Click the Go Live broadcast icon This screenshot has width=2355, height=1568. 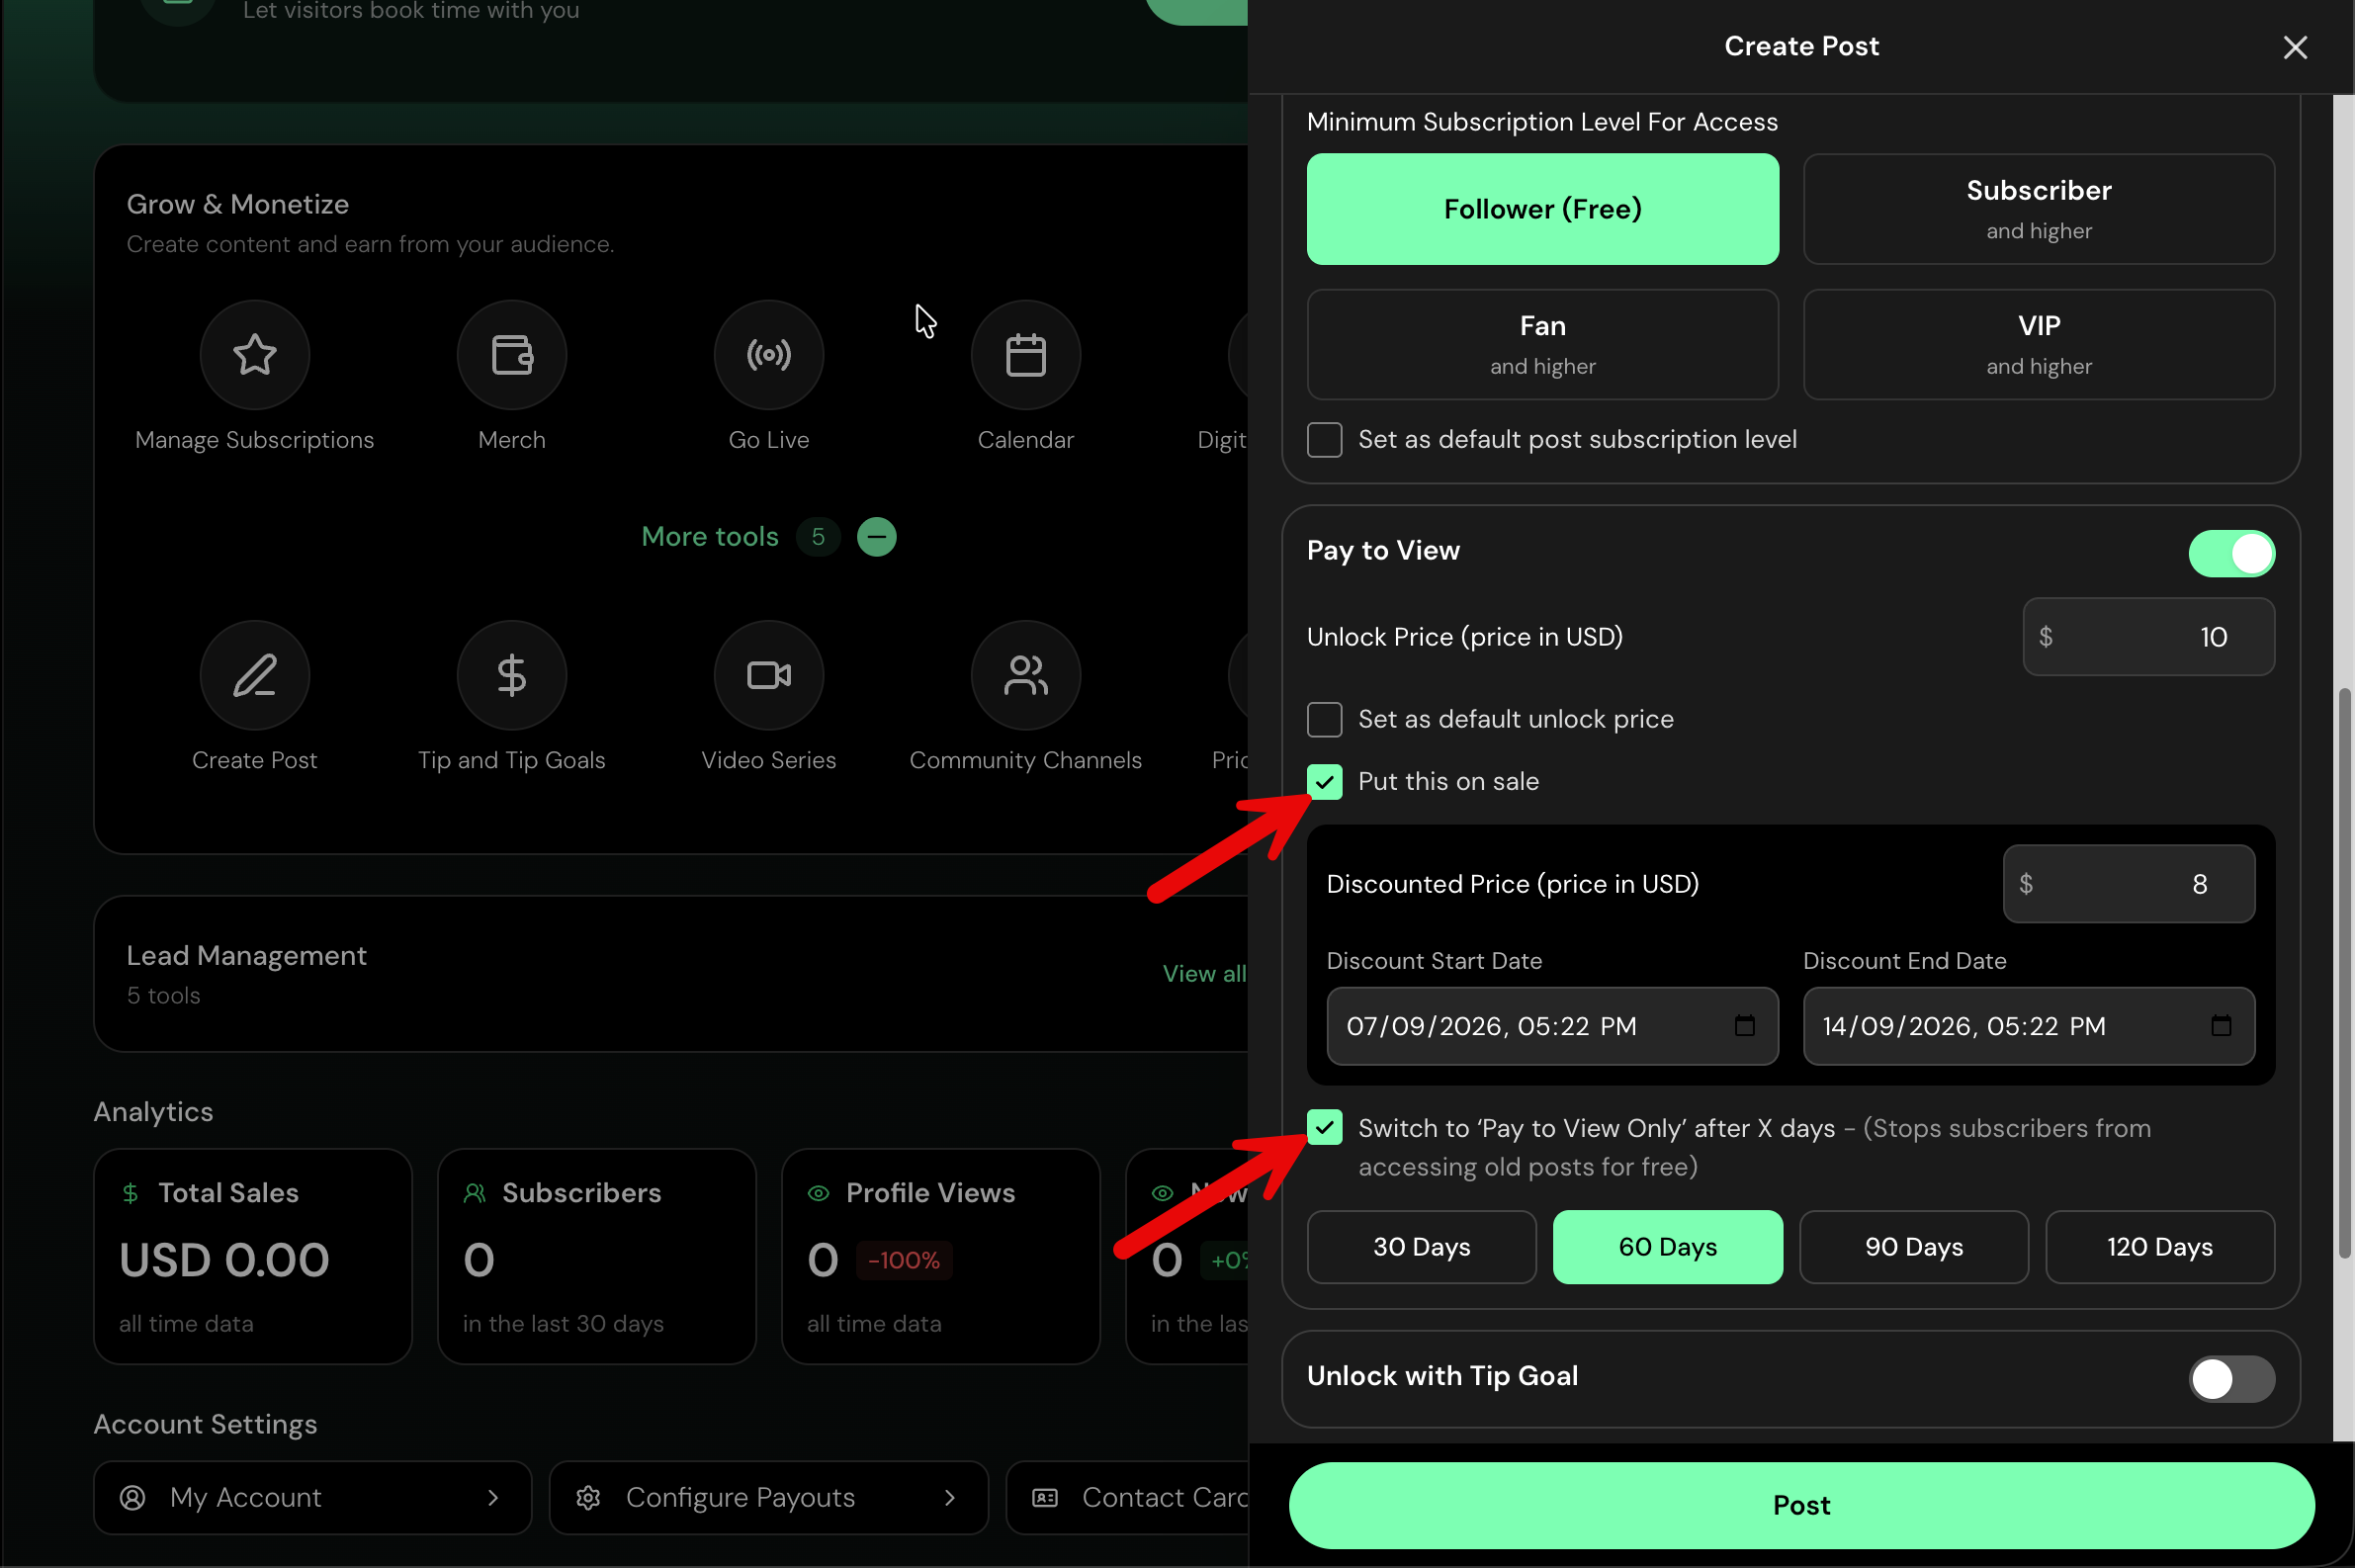coord(768,355)
